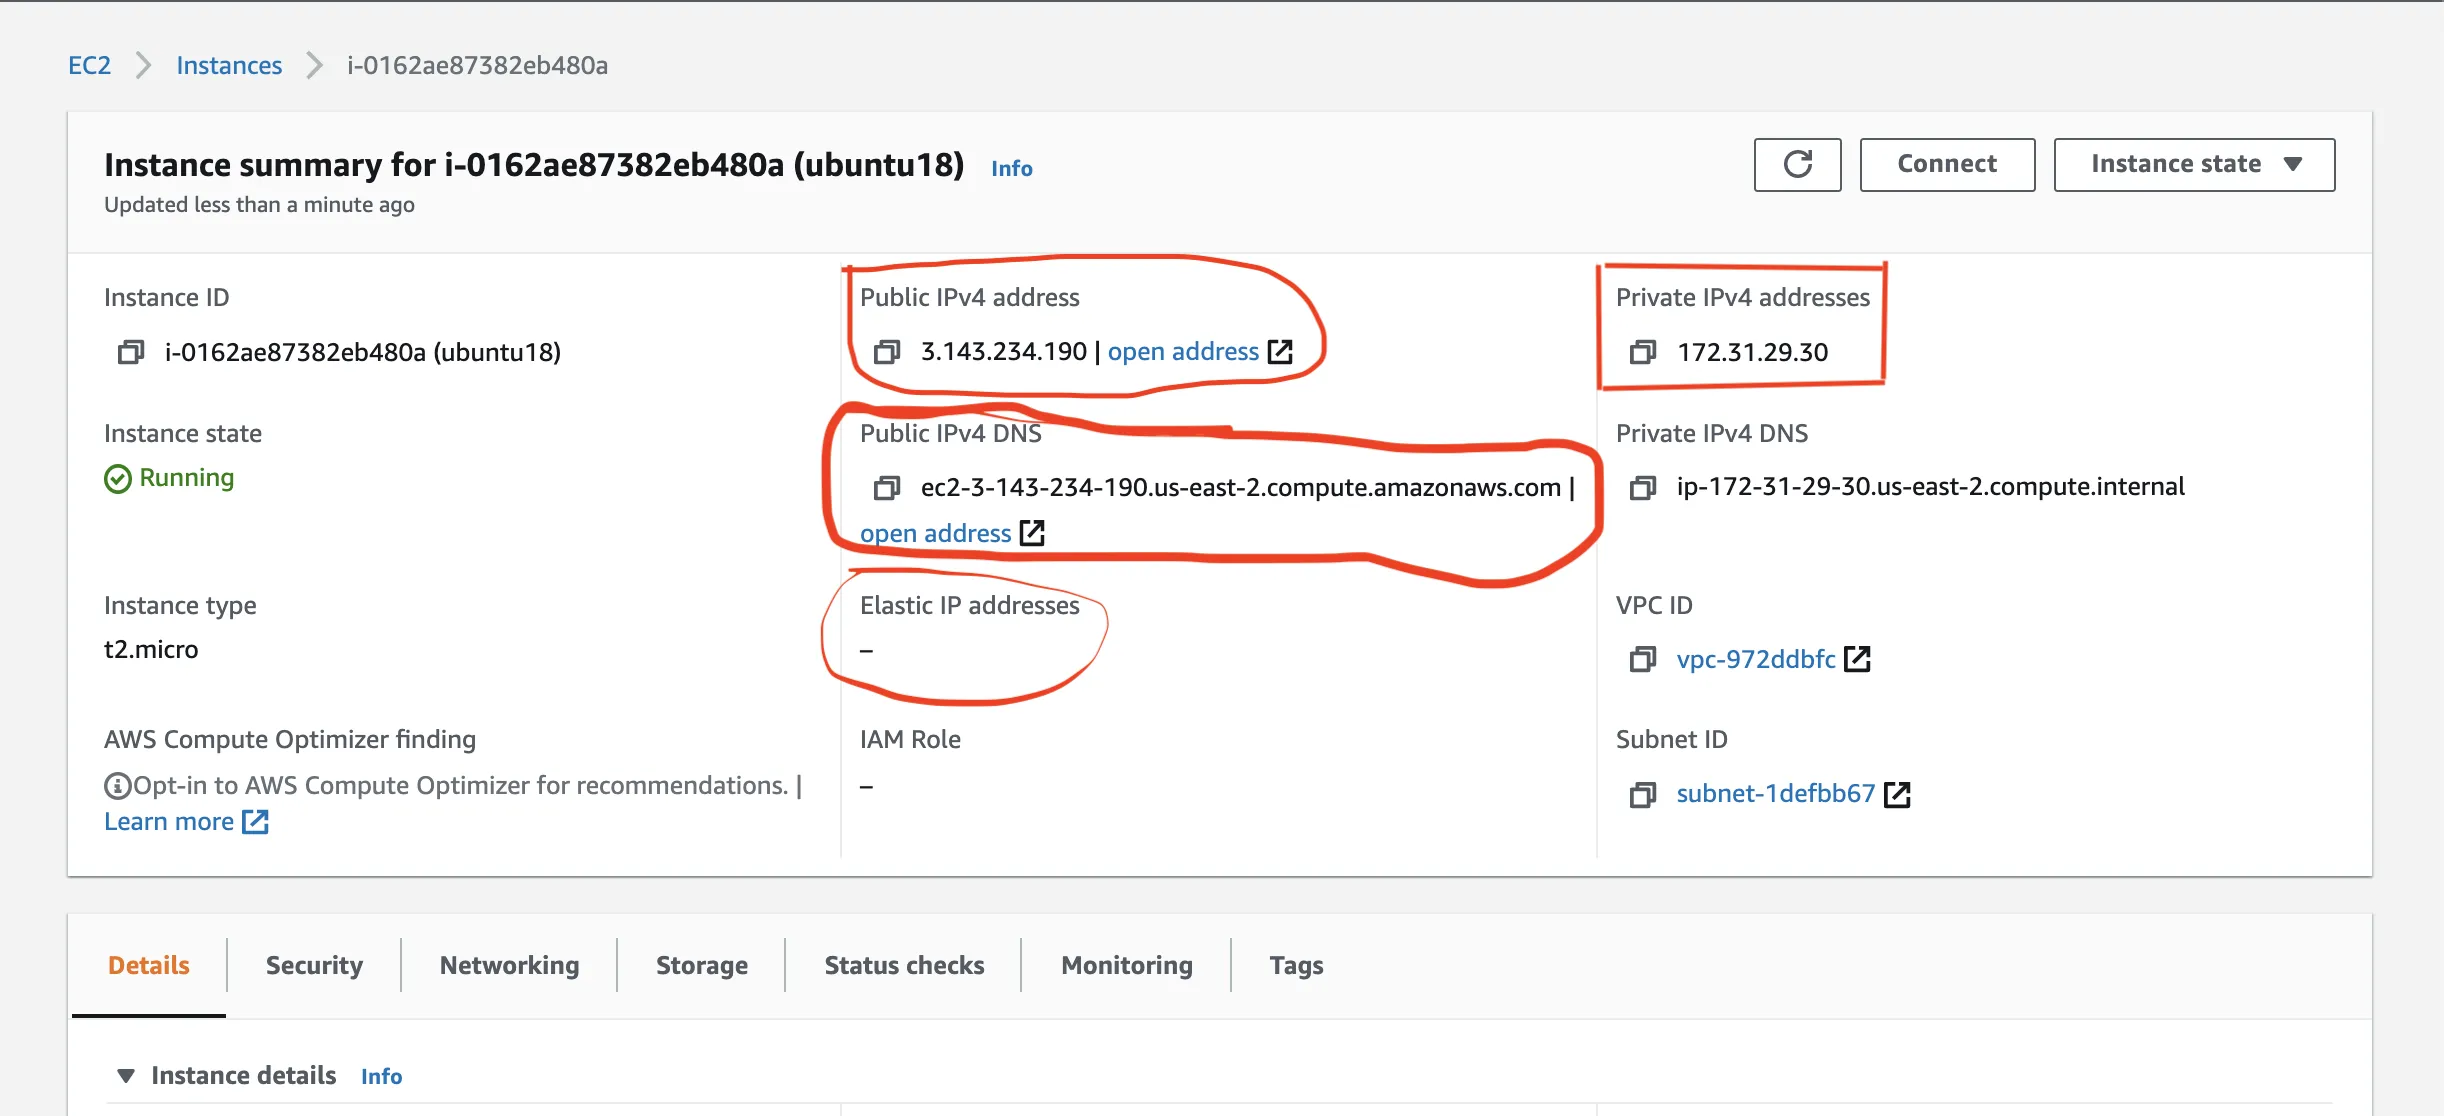
Task: Open subnet-1defbb67 link
Action: click(1775, 794)
